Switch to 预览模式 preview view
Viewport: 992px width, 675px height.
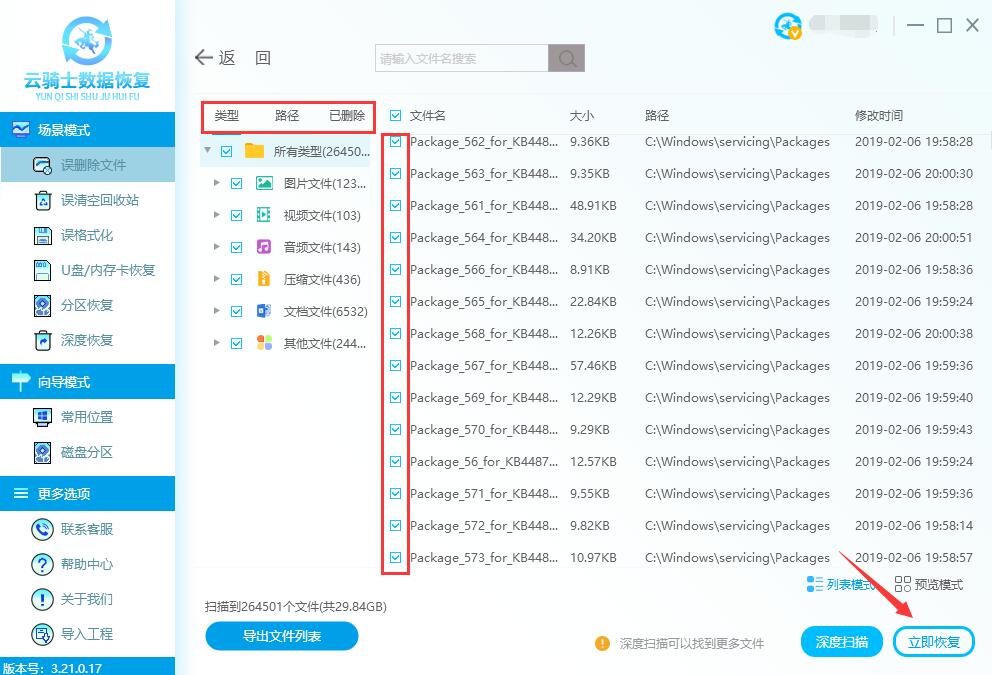point(929,584)
